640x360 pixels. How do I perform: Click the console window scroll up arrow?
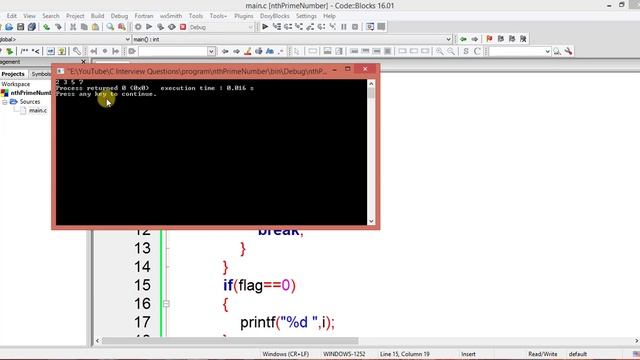[x=371, y=84]
